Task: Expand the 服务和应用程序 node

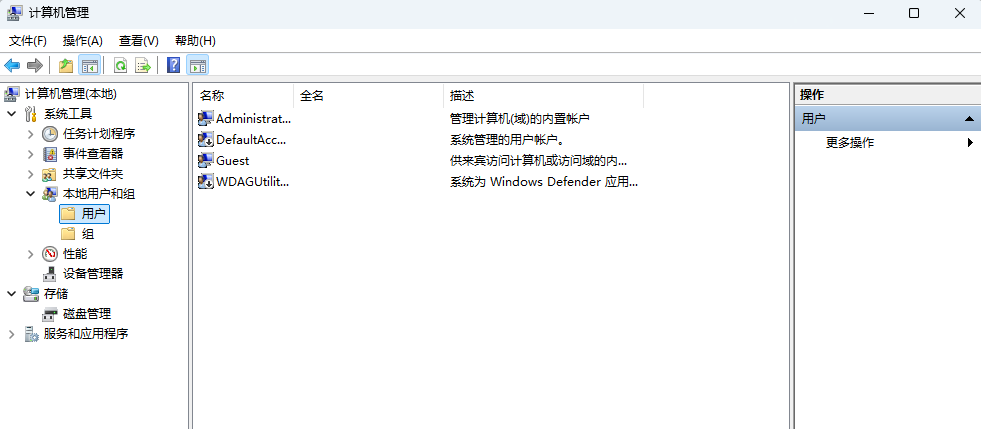Action: pyautogui.click(x=11, y=334)
